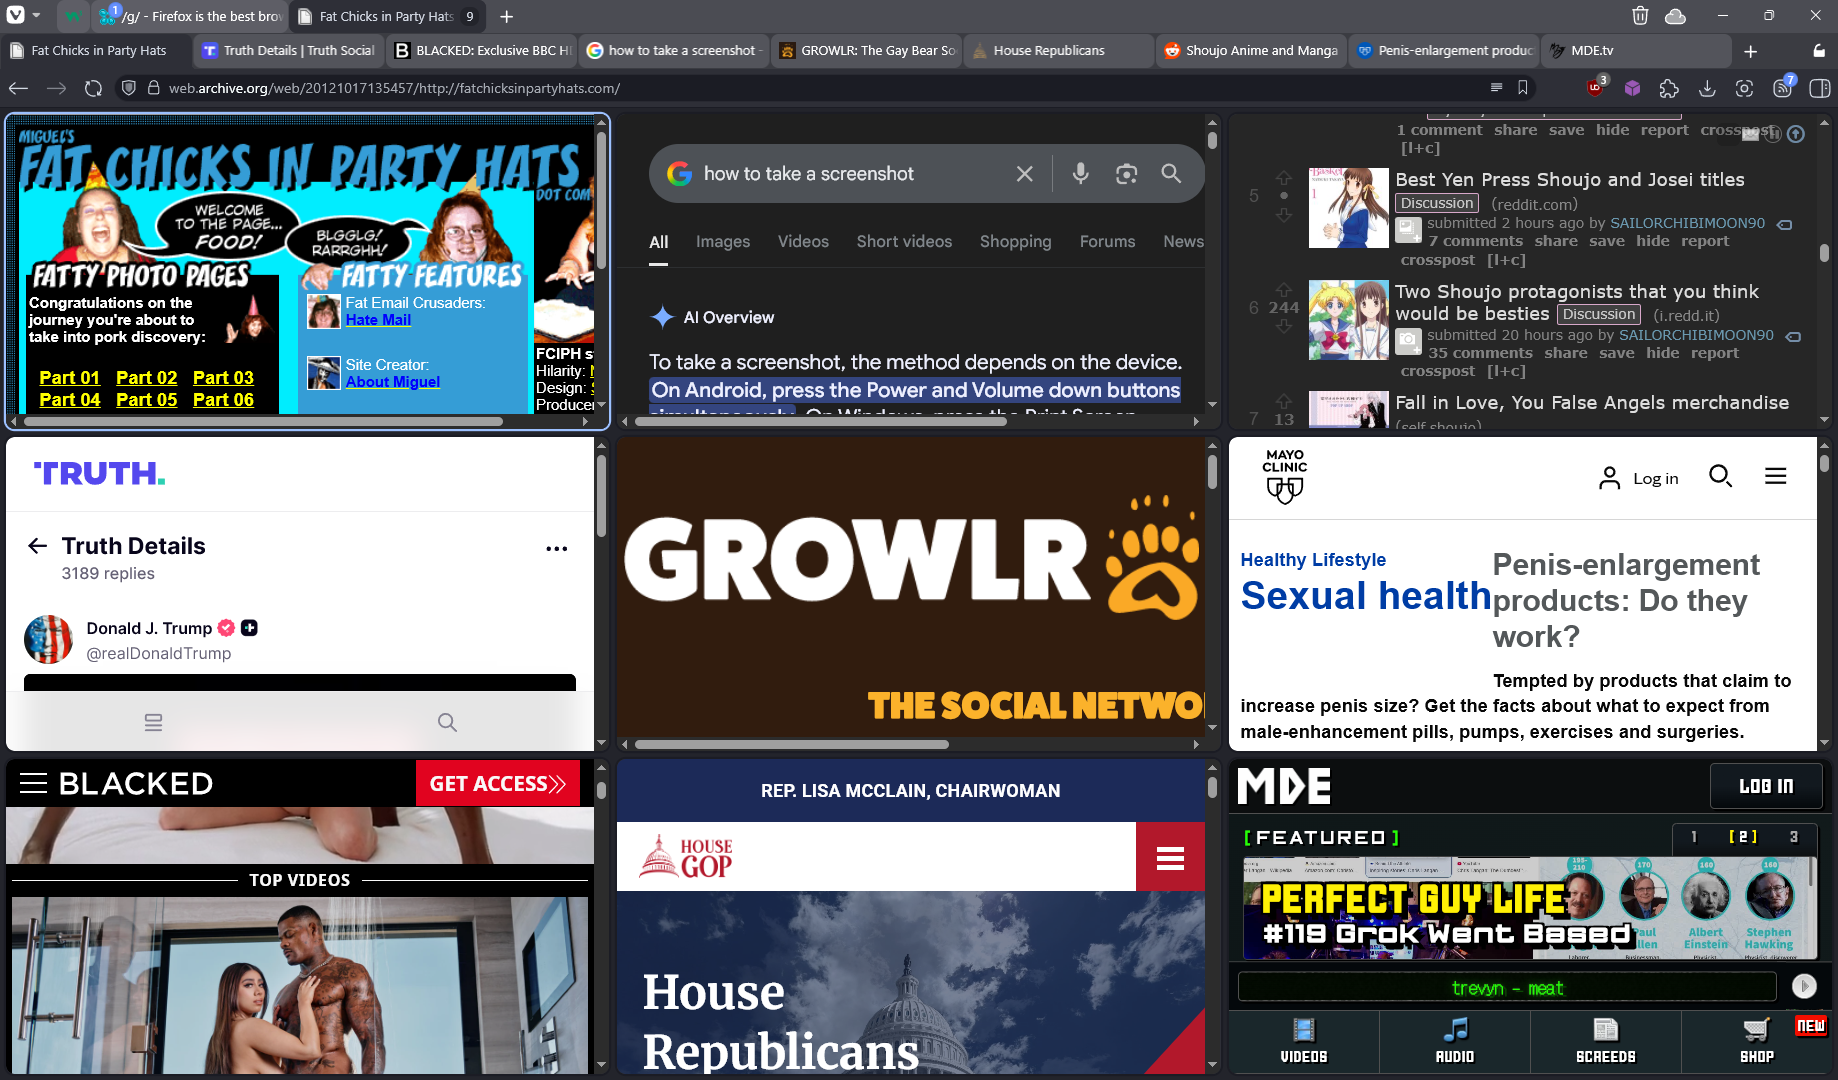Toggle reader view in address bar
This screenshot has width=1838, height=1080.
tap(1496, 88)
